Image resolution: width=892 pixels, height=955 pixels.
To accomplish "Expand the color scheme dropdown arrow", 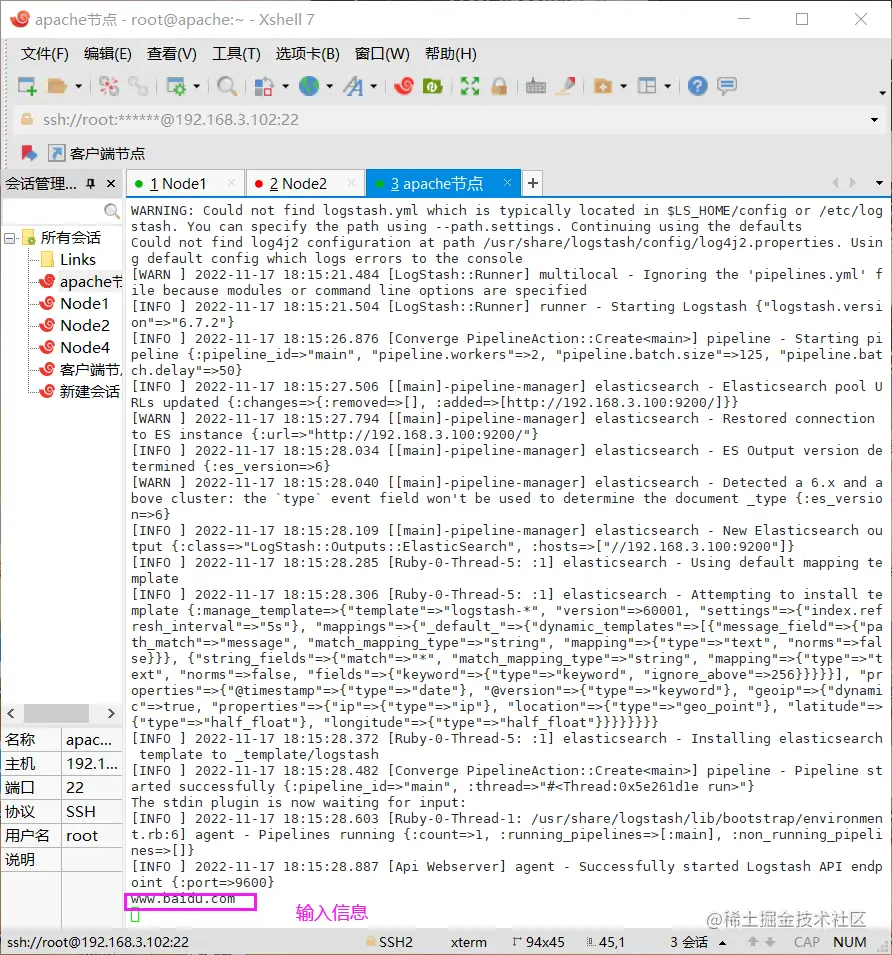I will coord(285,86).
